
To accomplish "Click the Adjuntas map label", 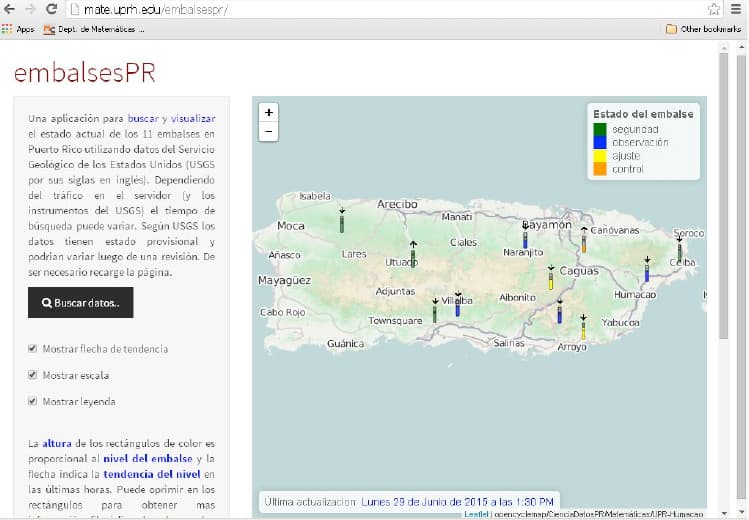I will coord(395,291).
